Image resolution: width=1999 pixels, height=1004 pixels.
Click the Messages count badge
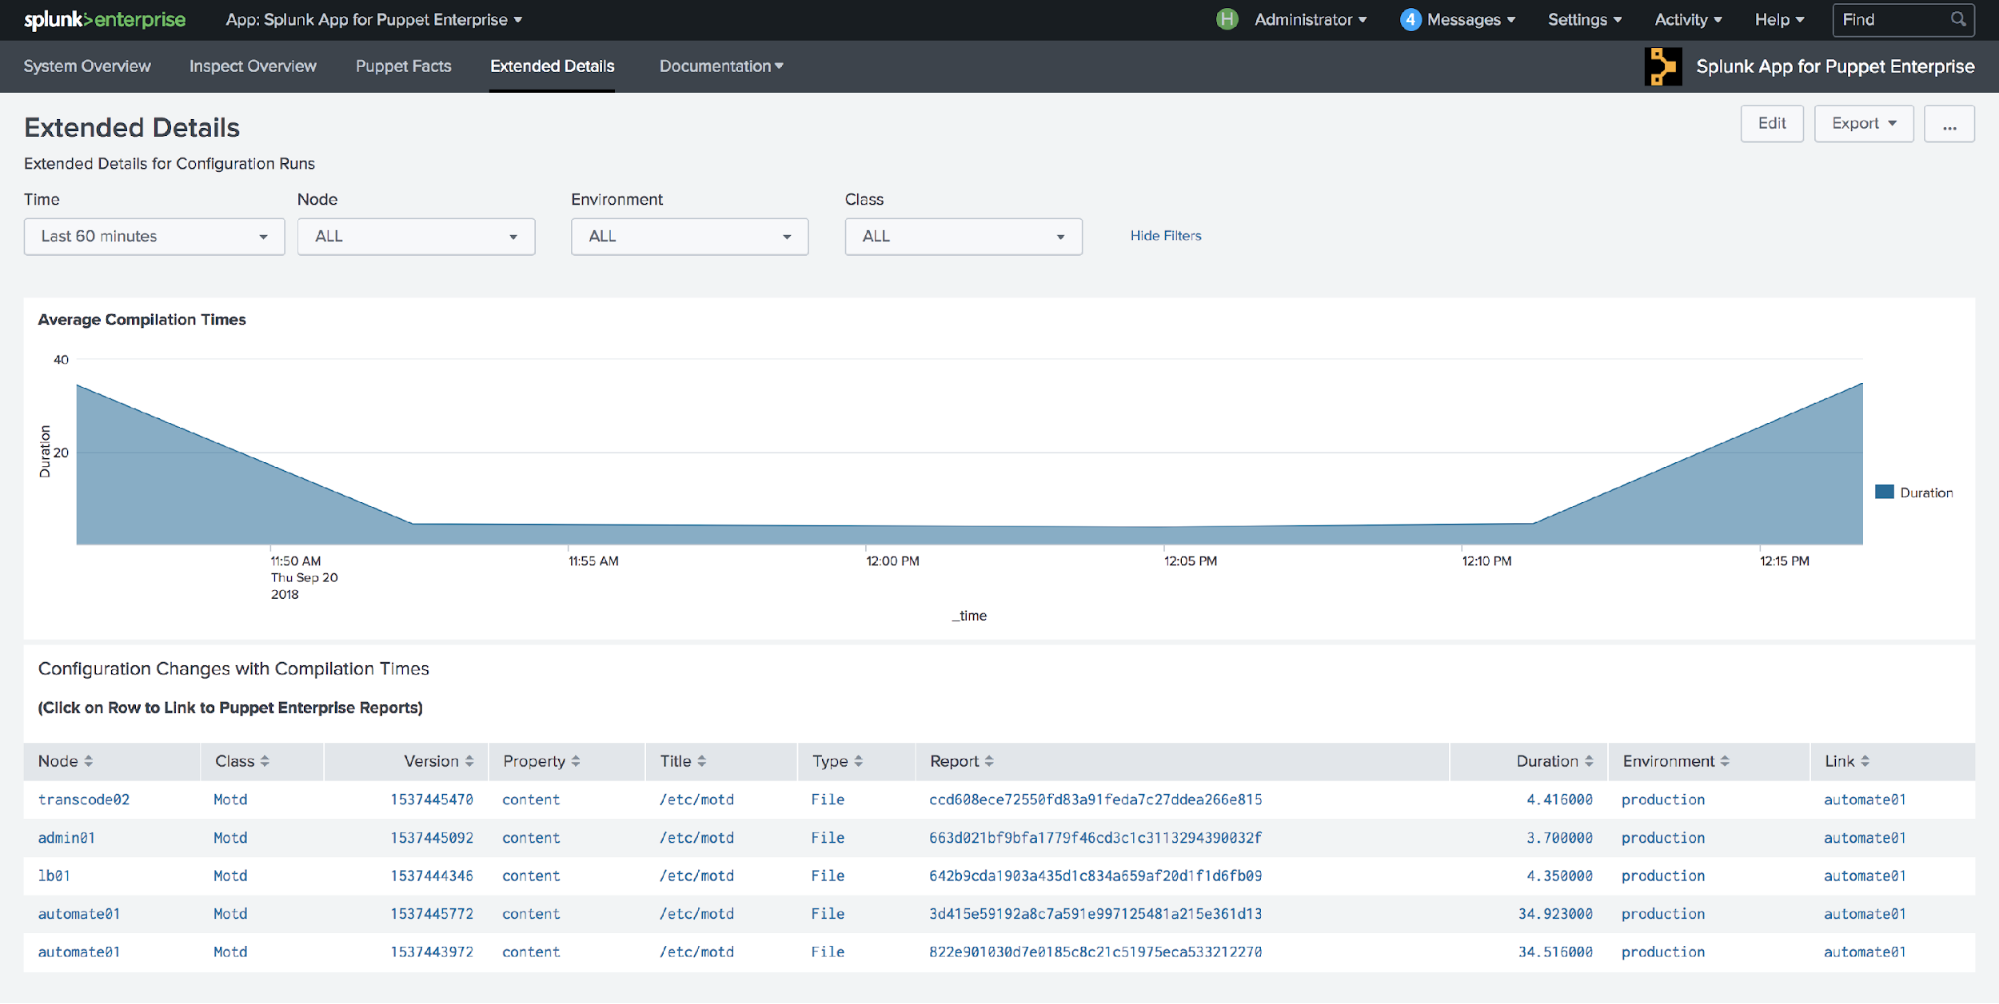coord(1410,19)
